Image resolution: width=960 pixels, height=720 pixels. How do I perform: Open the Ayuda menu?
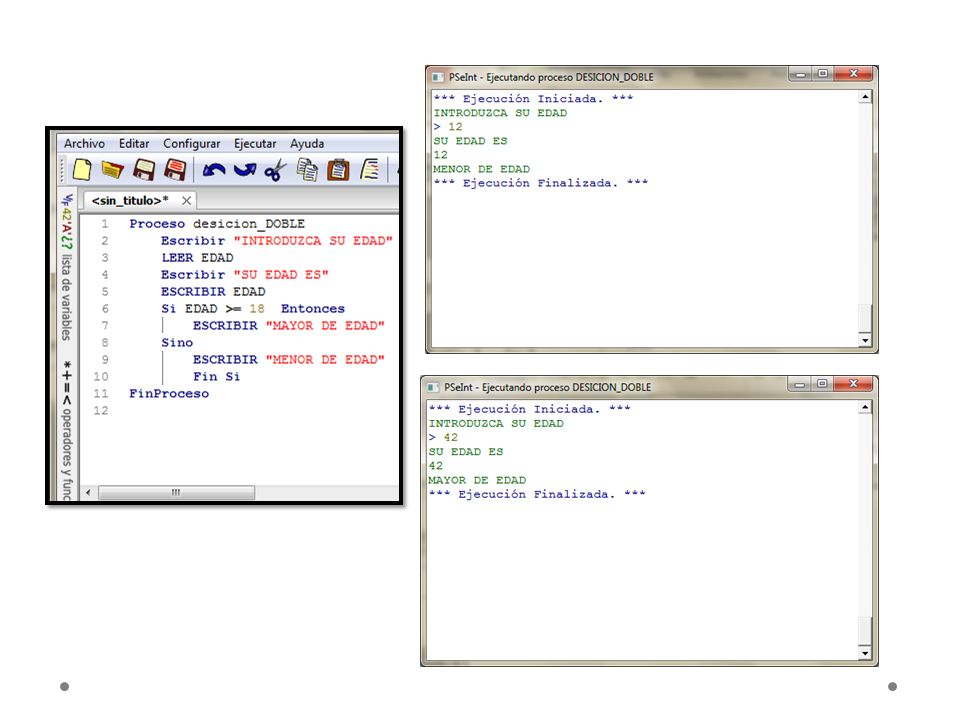(307, 143)
